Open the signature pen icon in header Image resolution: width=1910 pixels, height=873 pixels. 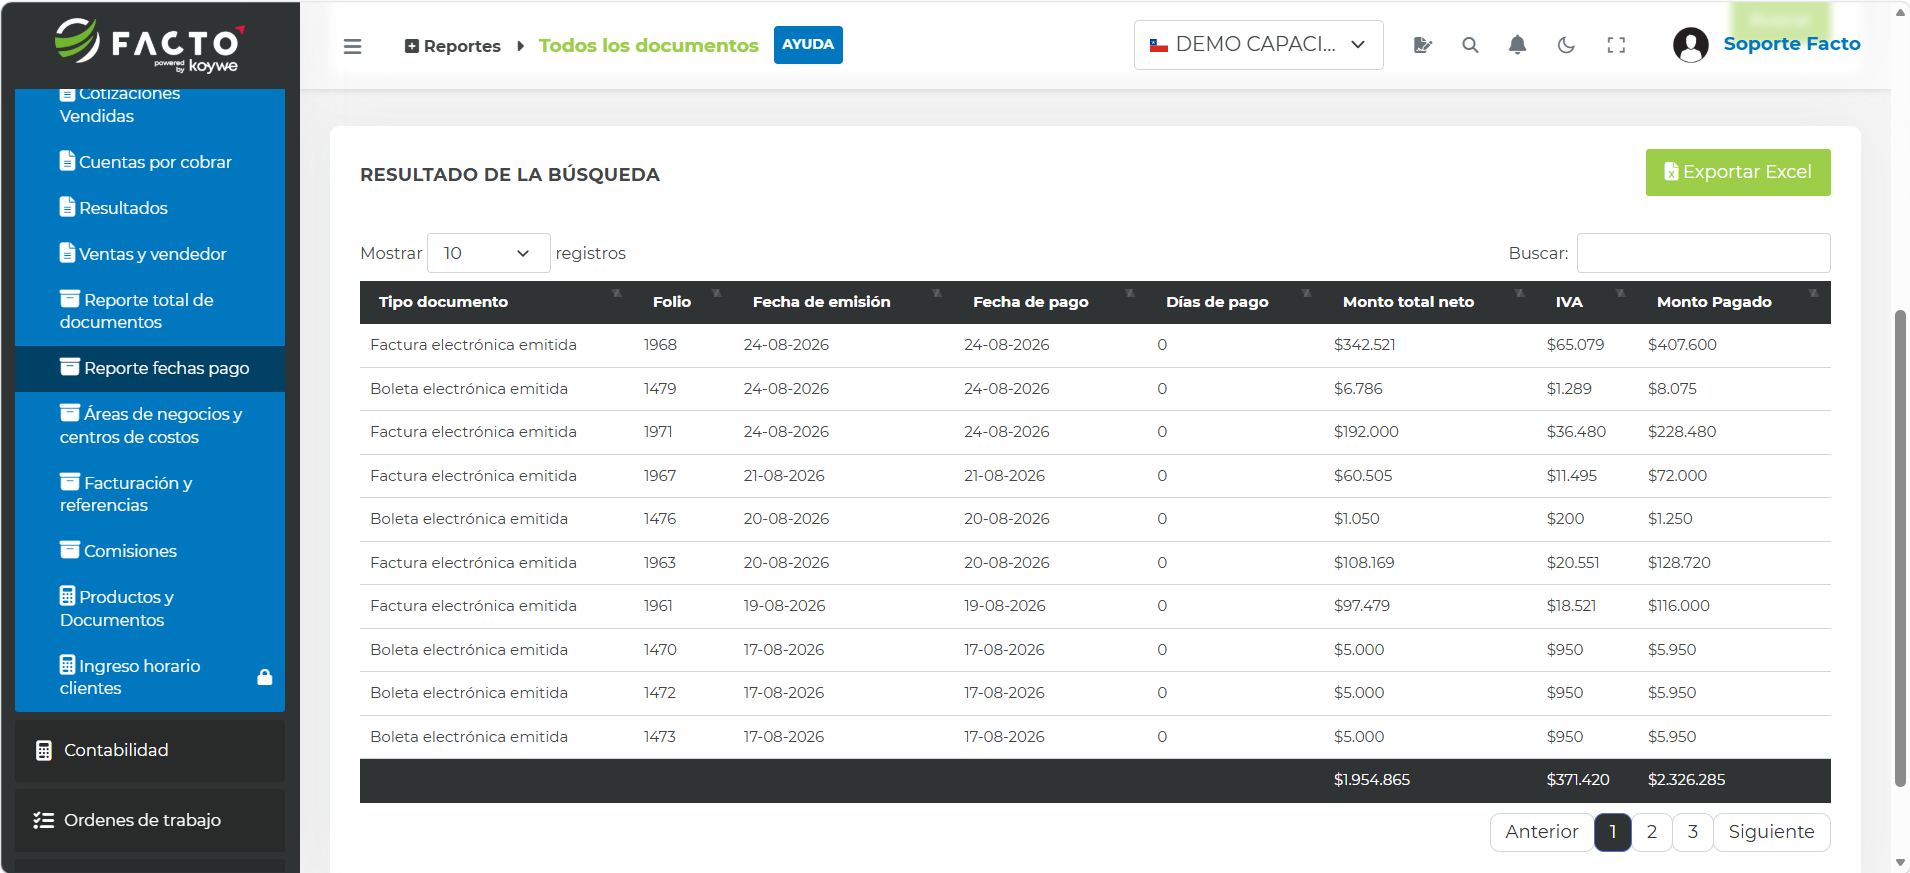pos(1423,45)
